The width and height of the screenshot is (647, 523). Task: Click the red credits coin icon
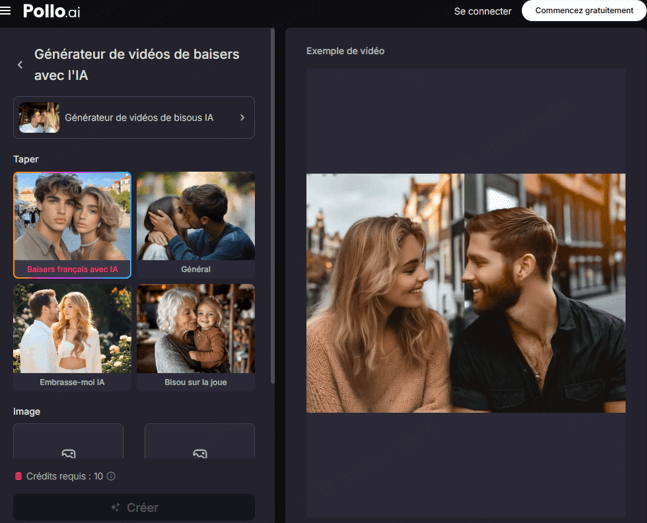point(18,476)
